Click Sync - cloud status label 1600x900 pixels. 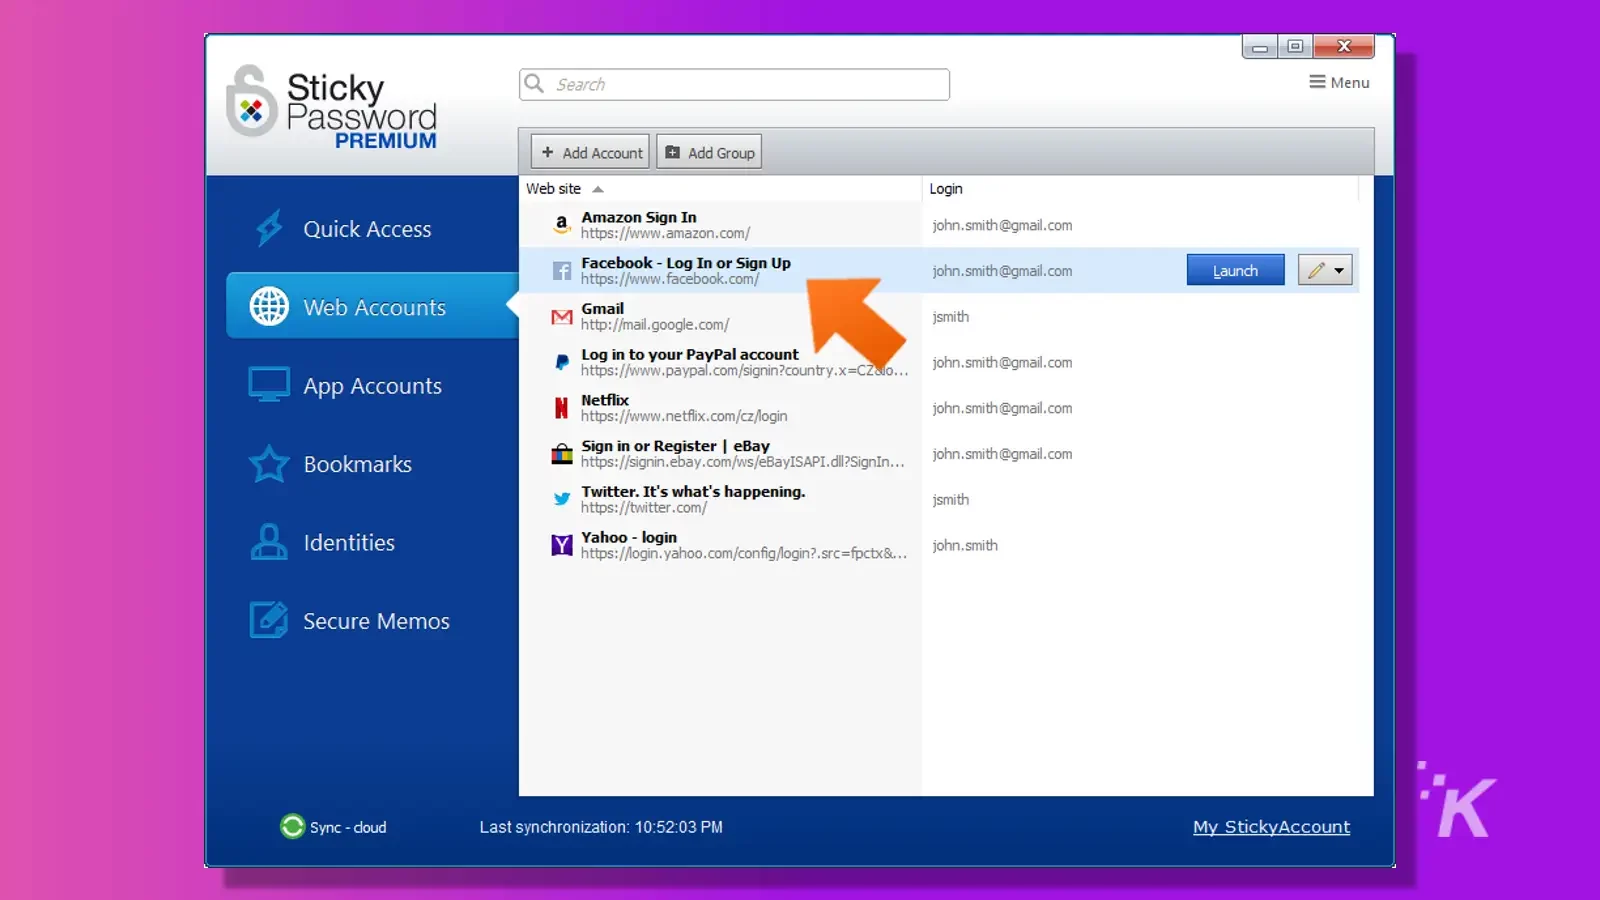click(x=348, y=827)
